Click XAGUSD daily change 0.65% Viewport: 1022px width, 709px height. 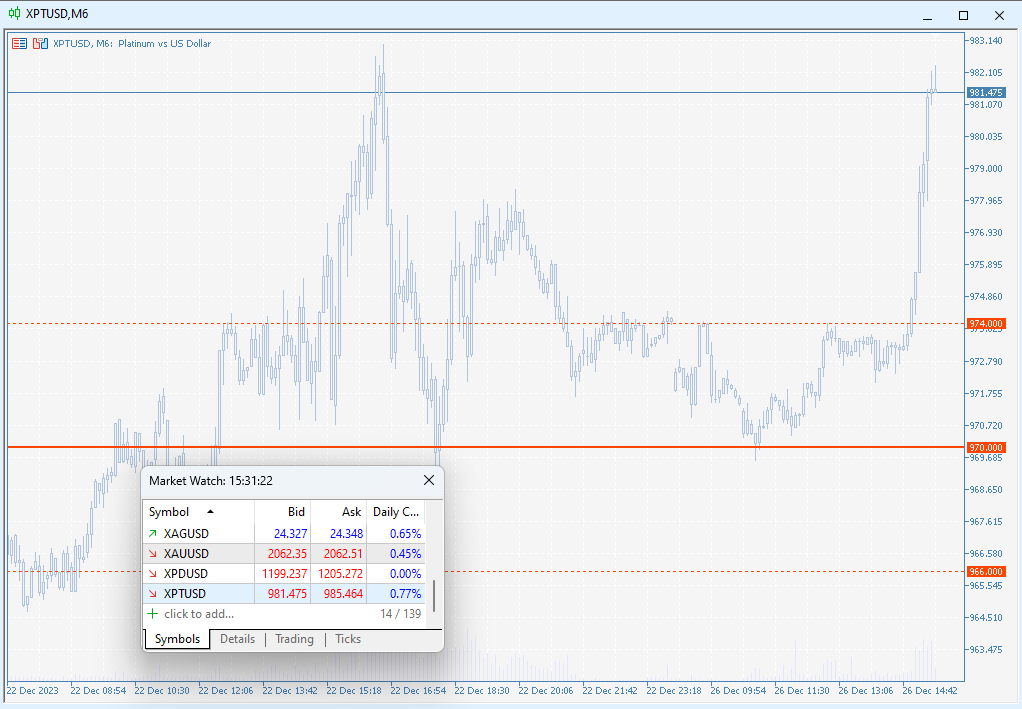pyautogui.click(x=405, y=534)
